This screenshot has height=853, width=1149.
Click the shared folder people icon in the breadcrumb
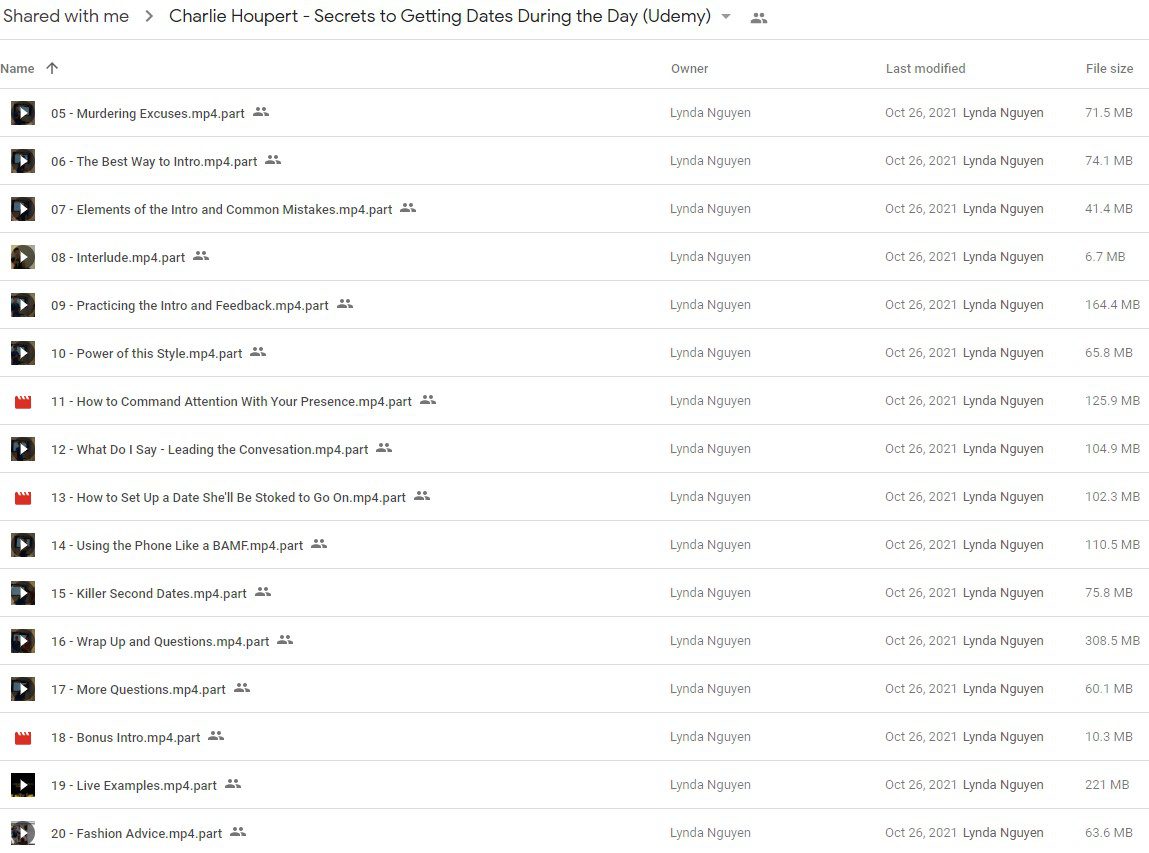759,18
